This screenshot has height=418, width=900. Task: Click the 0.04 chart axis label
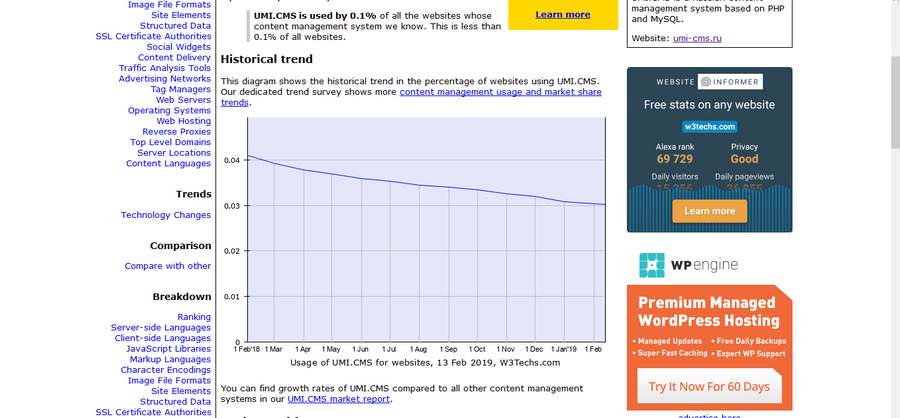pos(232,160)
